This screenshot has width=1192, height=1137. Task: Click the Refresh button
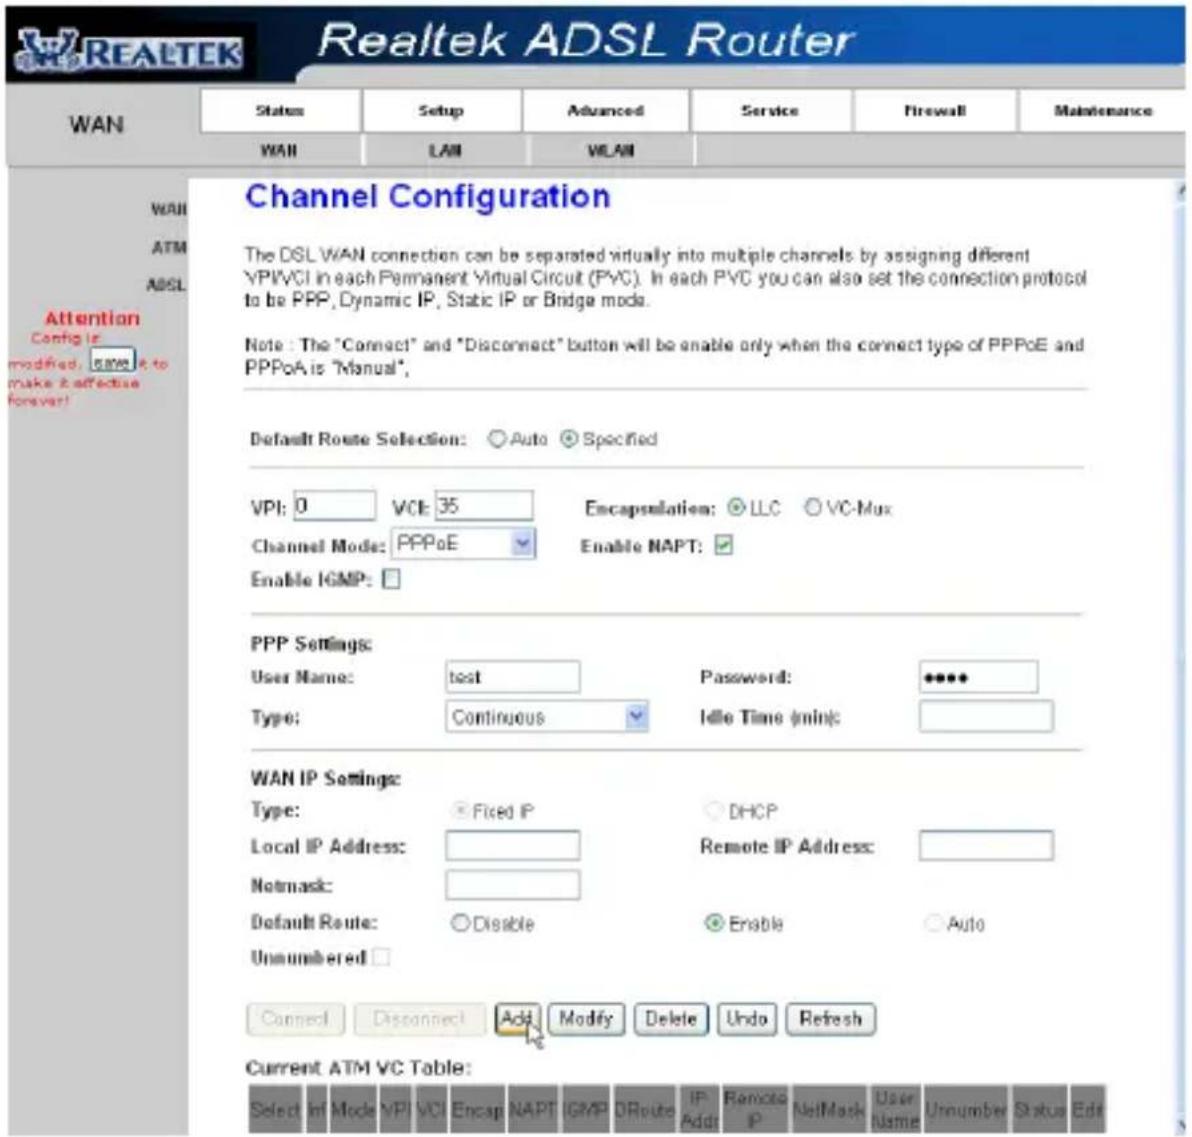[x=831, y=1019]
